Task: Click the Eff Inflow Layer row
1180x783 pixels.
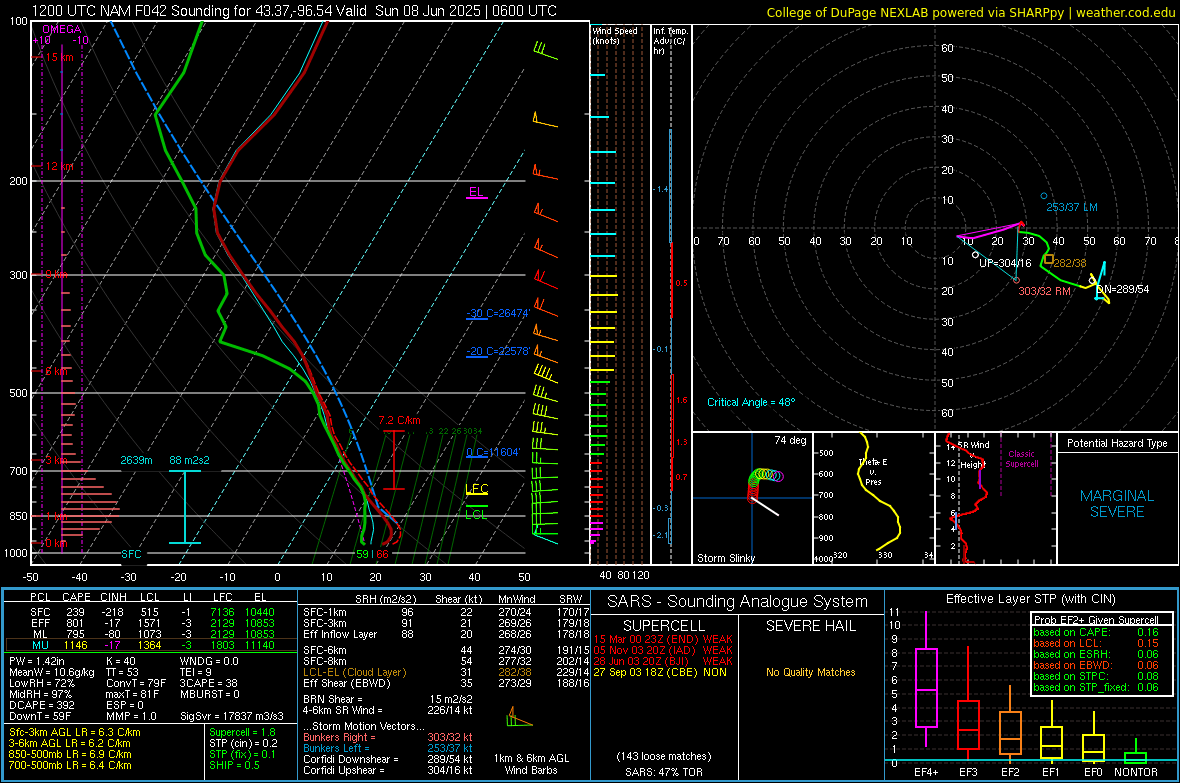Action: [x=446, y=634]
